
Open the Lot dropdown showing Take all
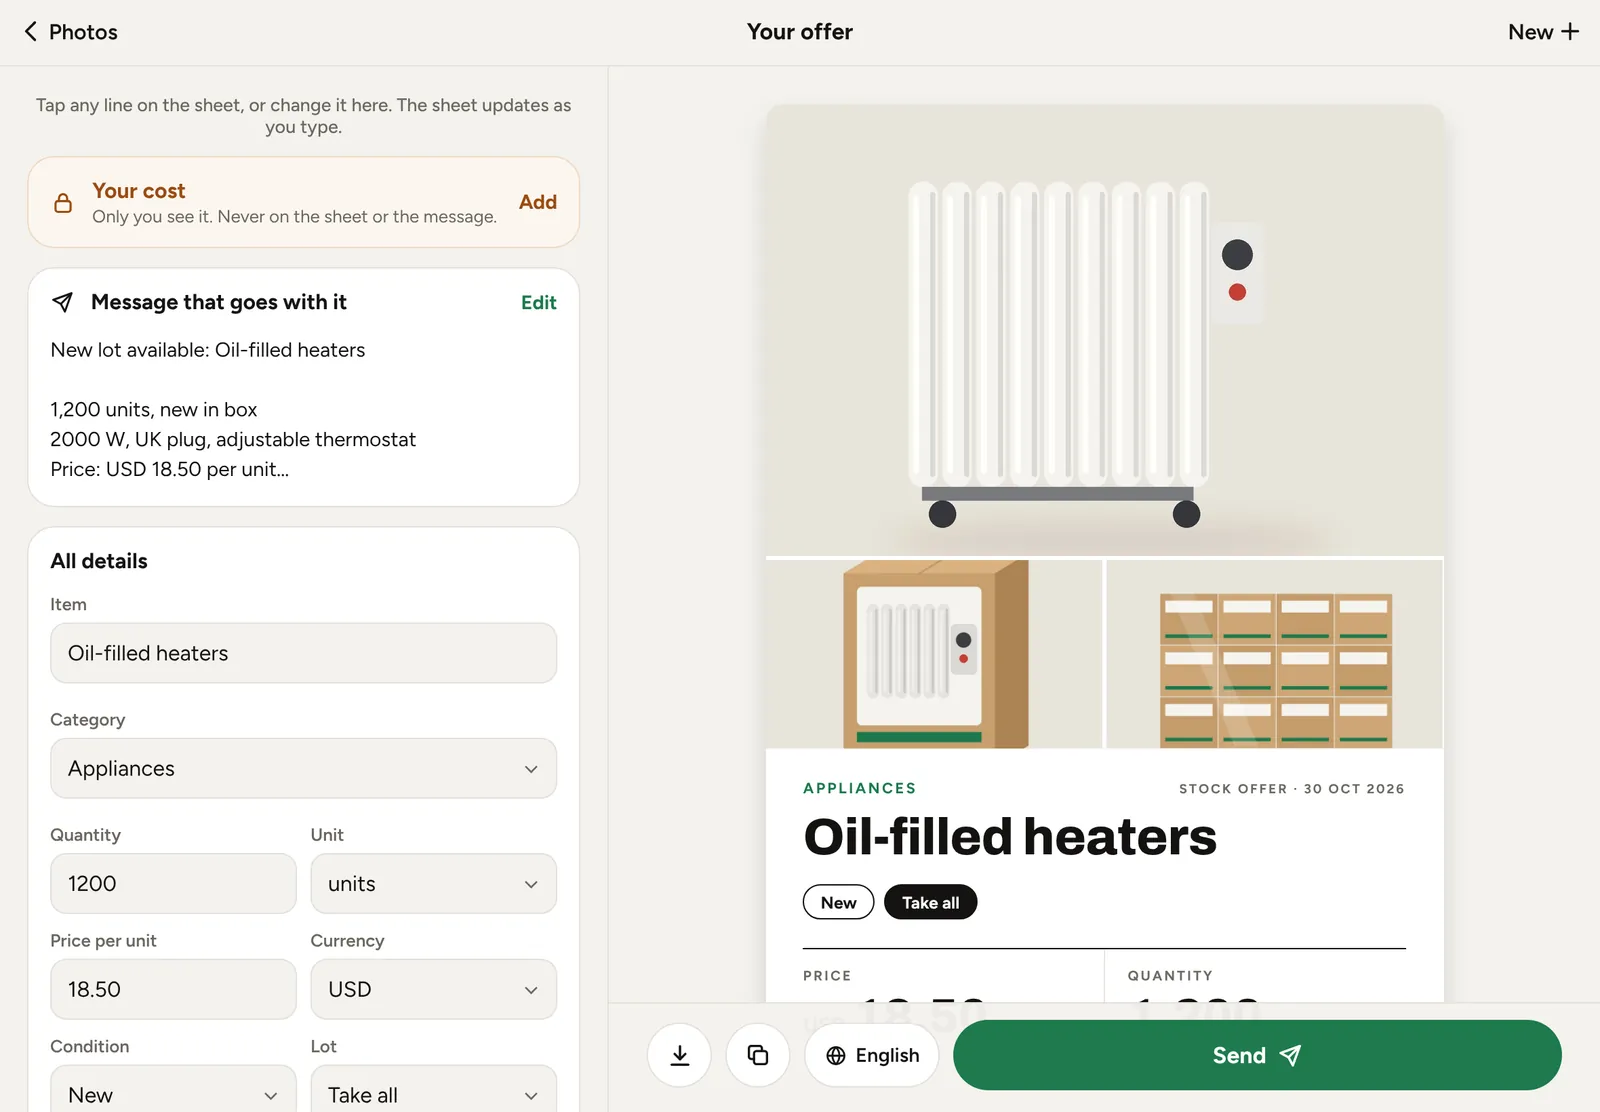433,1090
